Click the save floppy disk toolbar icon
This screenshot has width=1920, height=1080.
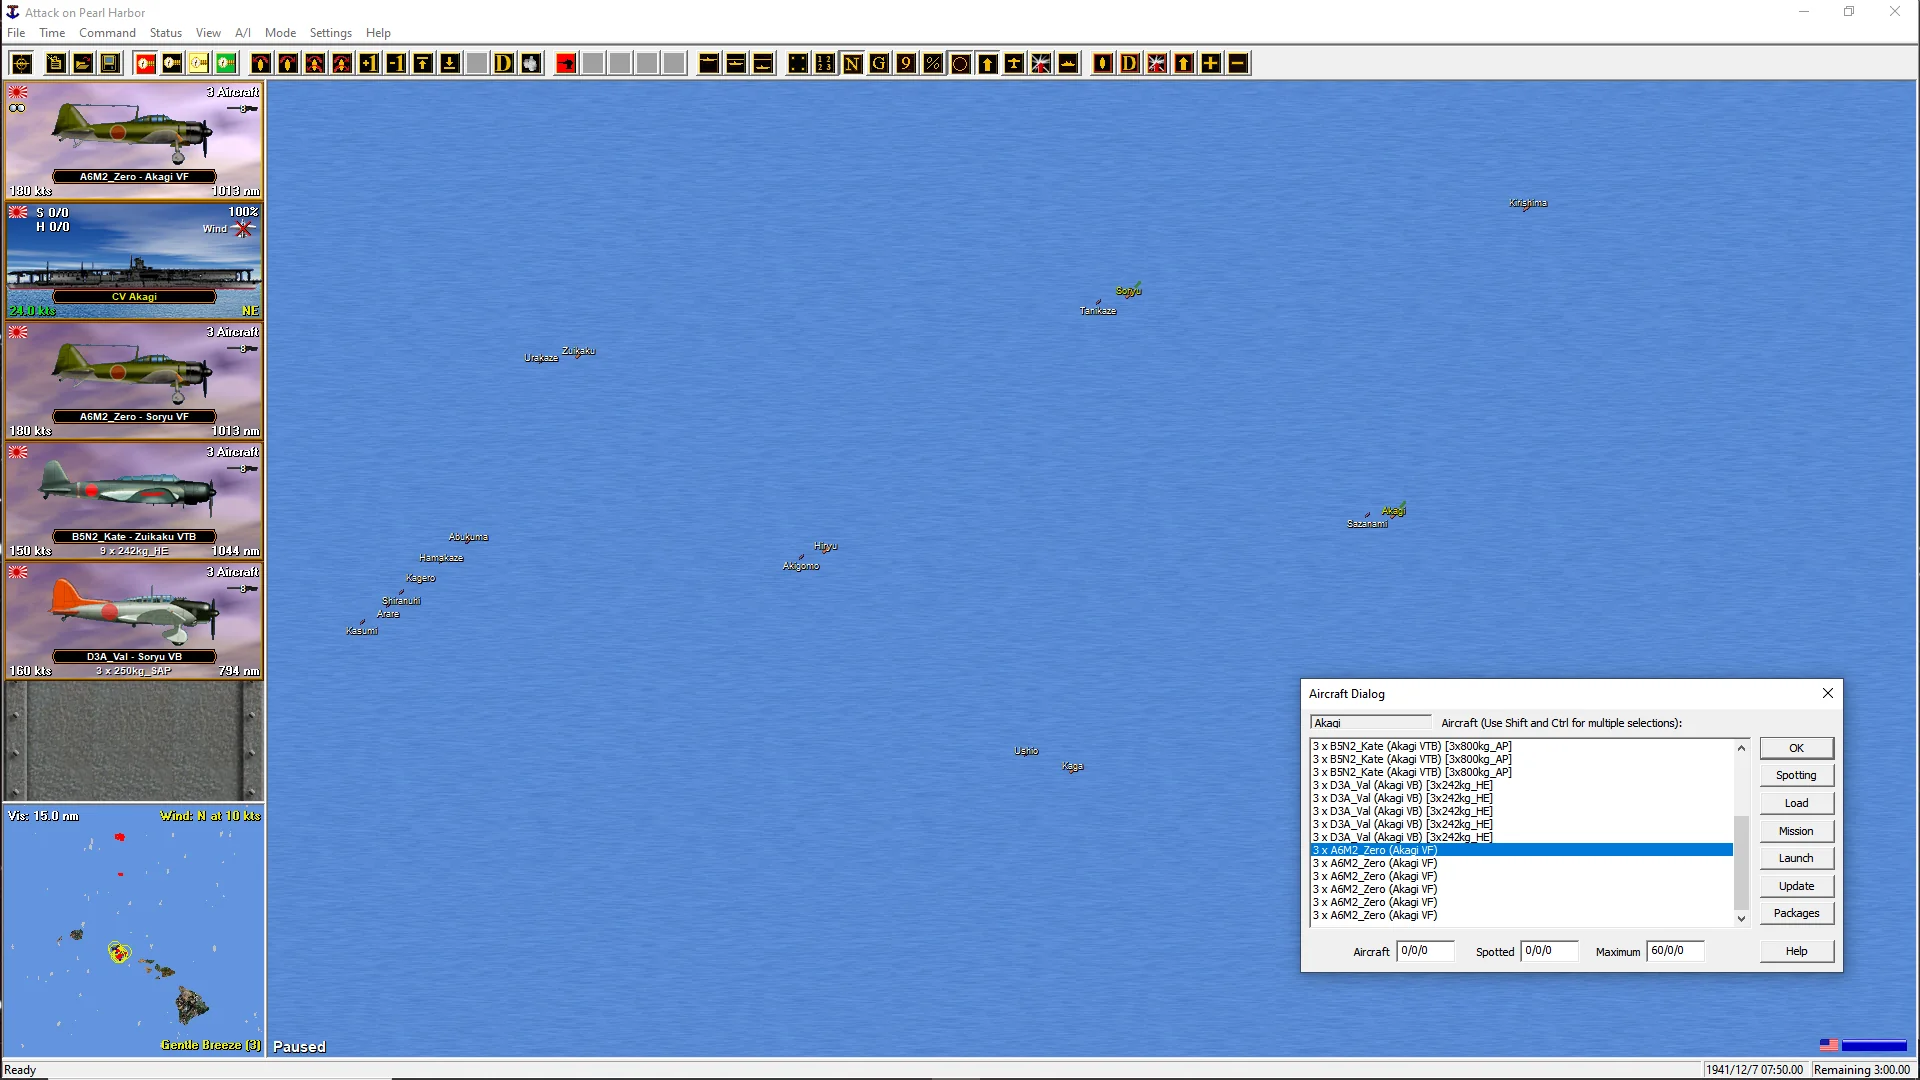(x=110, y=64)
